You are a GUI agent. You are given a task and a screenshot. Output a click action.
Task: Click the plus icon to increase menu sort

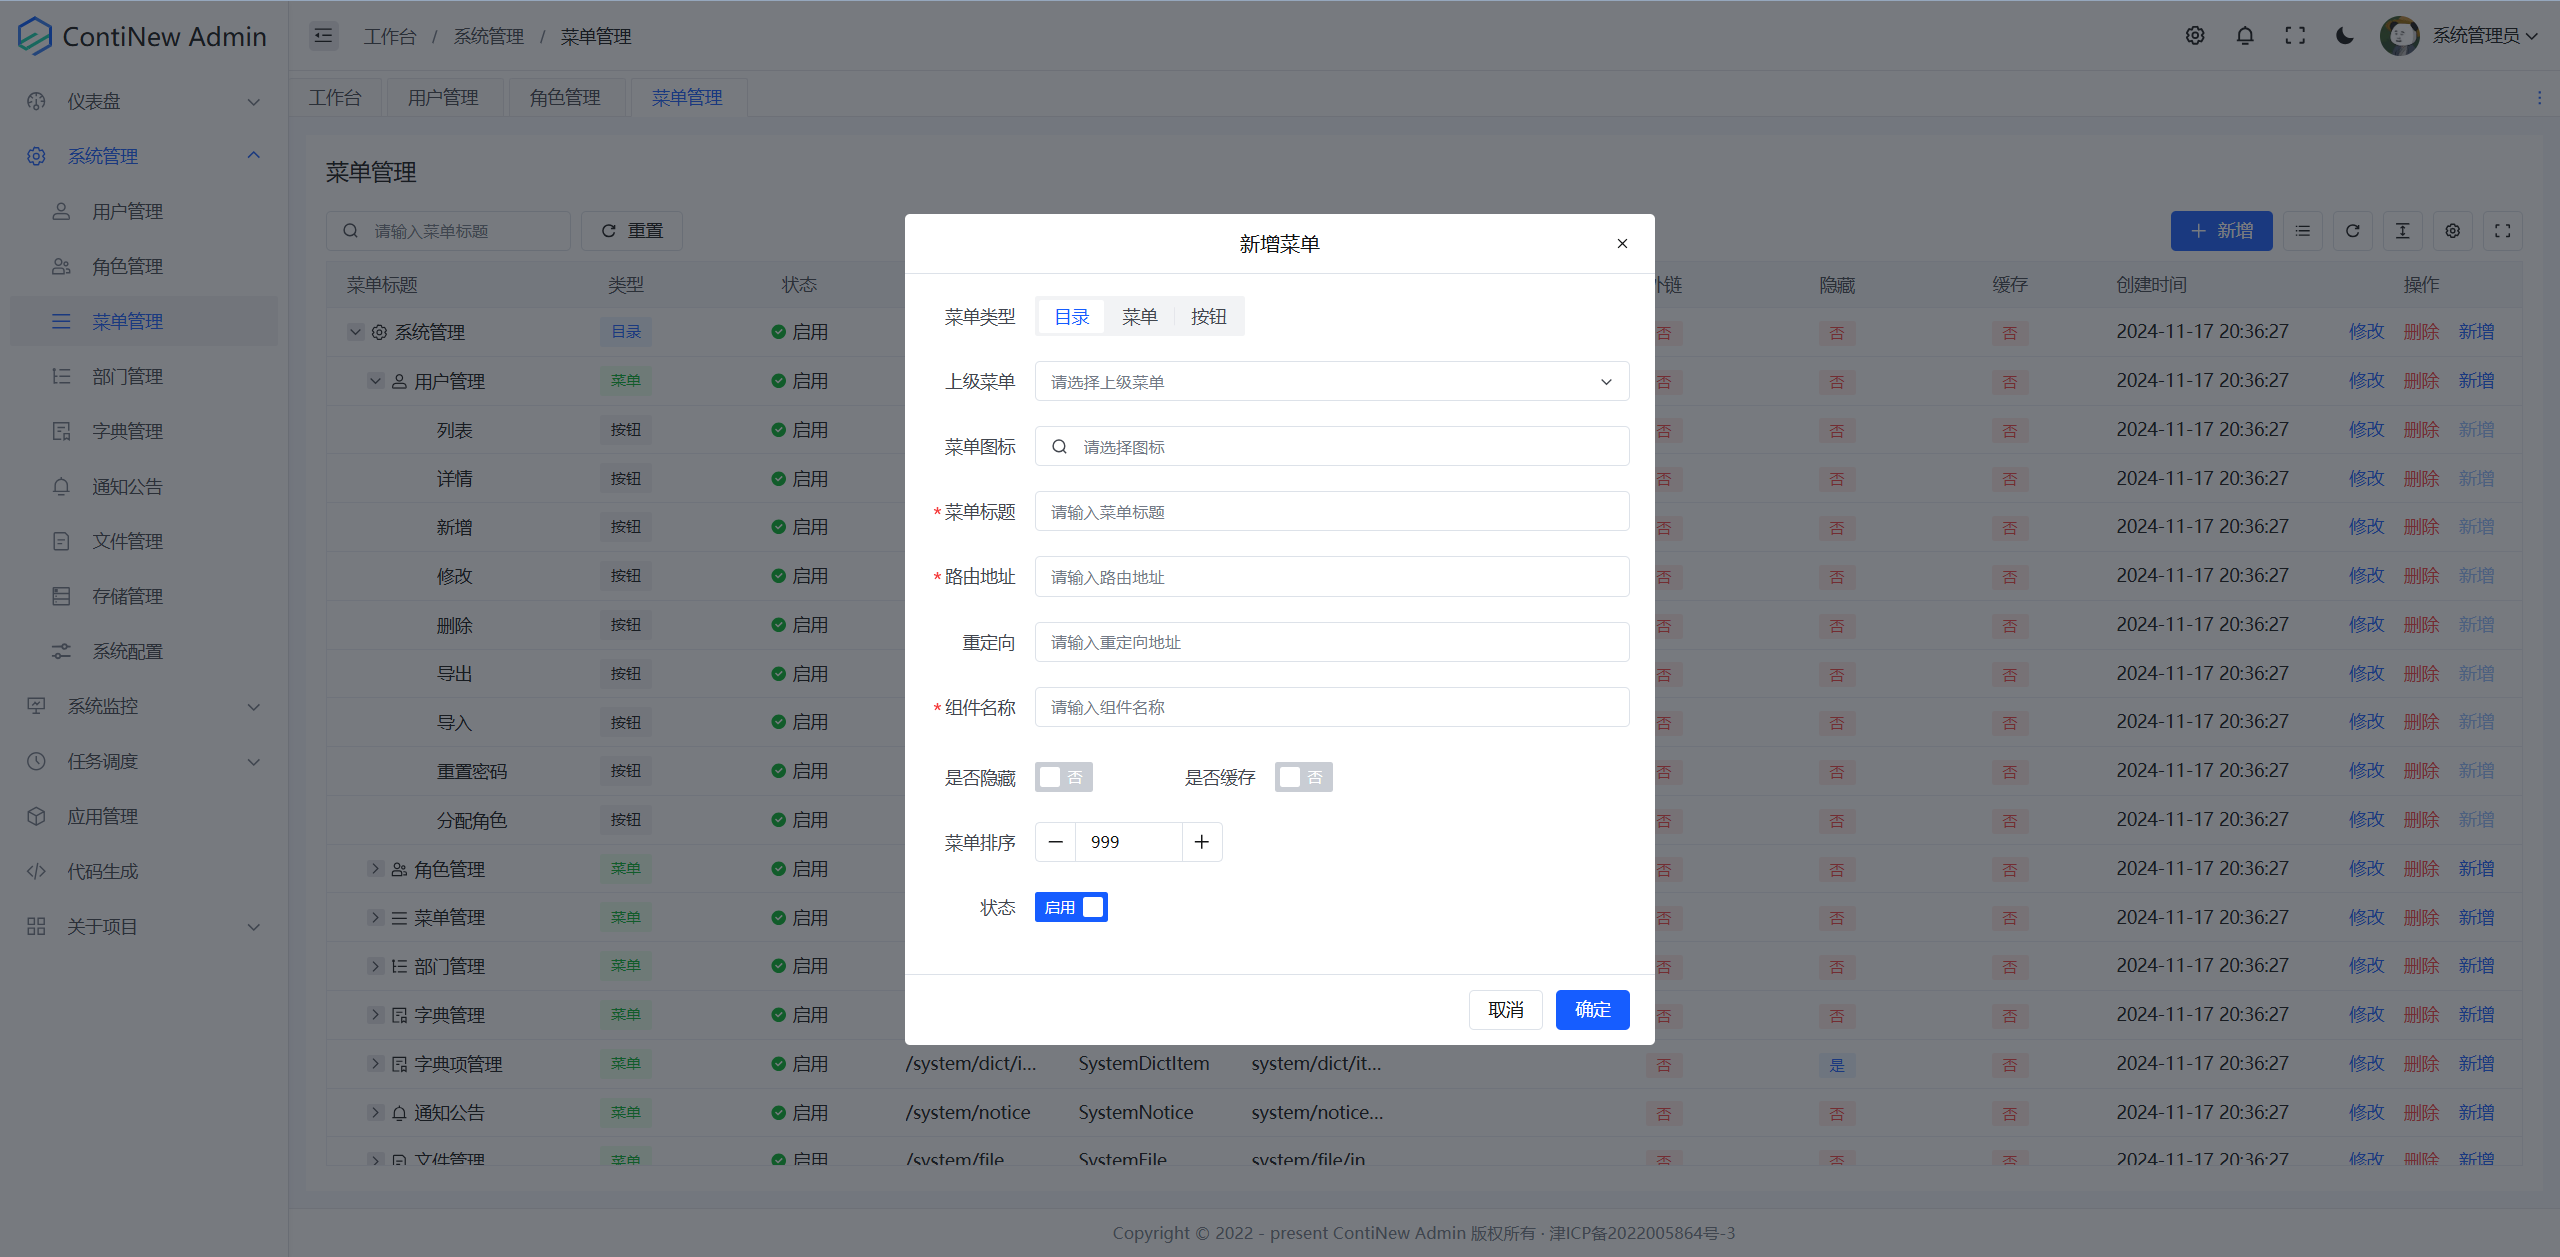click(x=1202, y=842)
